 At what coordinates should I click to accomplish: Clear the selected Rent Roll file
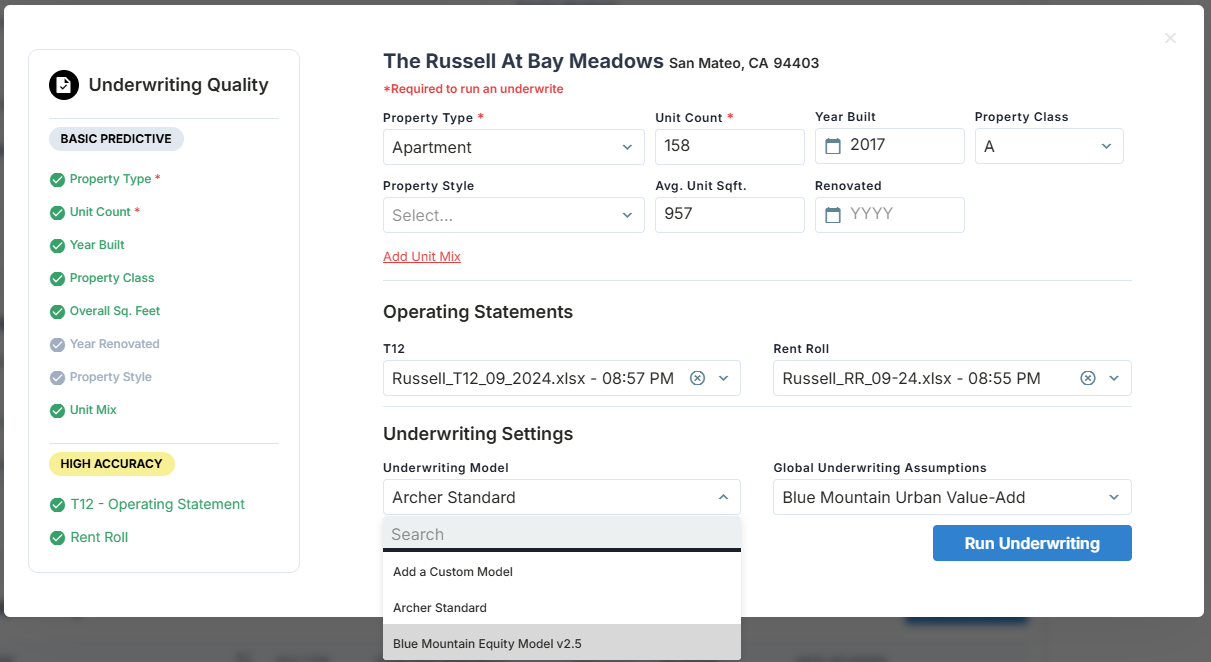pyautogui.click(x=1088, y=378)
